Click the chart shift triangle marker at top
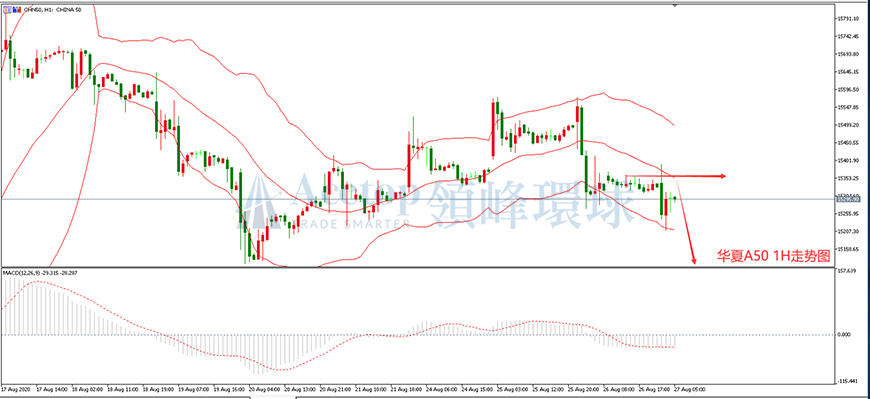Image resolution: width=870 pixels, height=399 pixels. tap(675, 6)
